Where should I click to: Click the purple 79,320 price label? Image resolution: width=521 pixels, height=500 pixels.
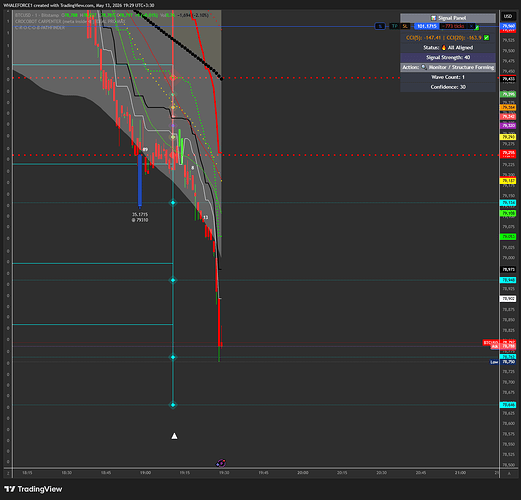pos(508,126)
